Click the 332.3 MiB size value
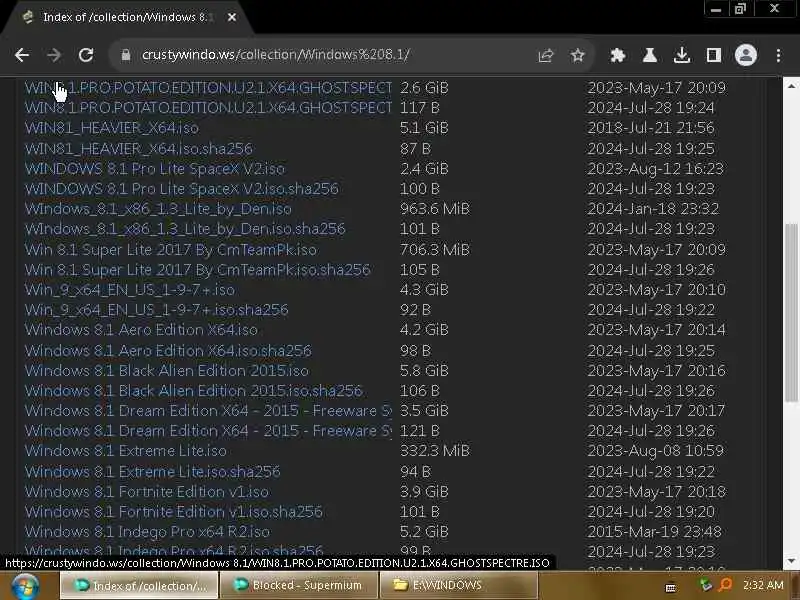The width and height of the screenshot is (800, 600). tap(435, 451)
